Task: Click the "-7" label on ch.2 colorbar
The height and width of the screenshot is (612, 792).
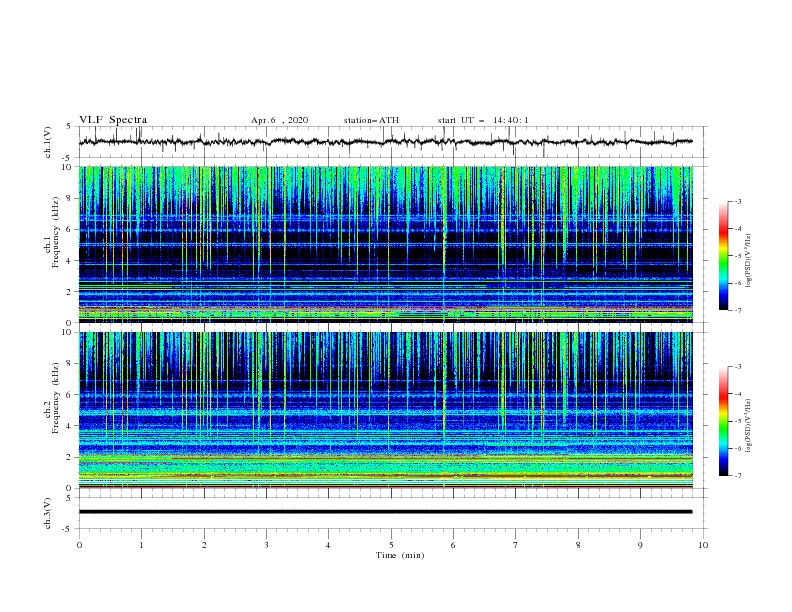Action: pos(737,476)
